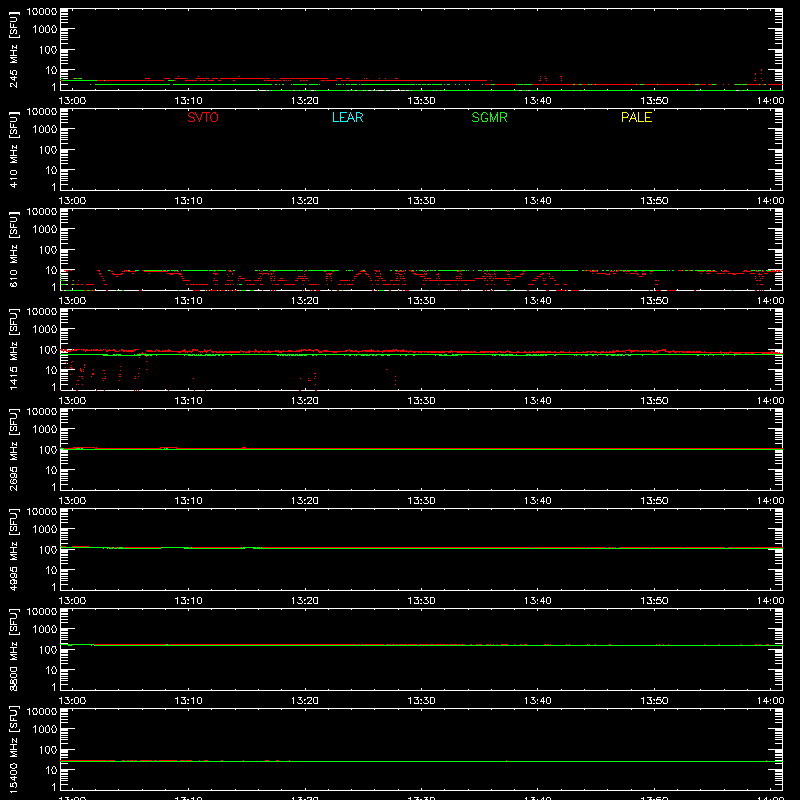The width and height of the screenshot is (800, 800).
Task: Click 13:10 time label under 4995 MHz panel
Action: pyautogui.click(x=188, y=601)
